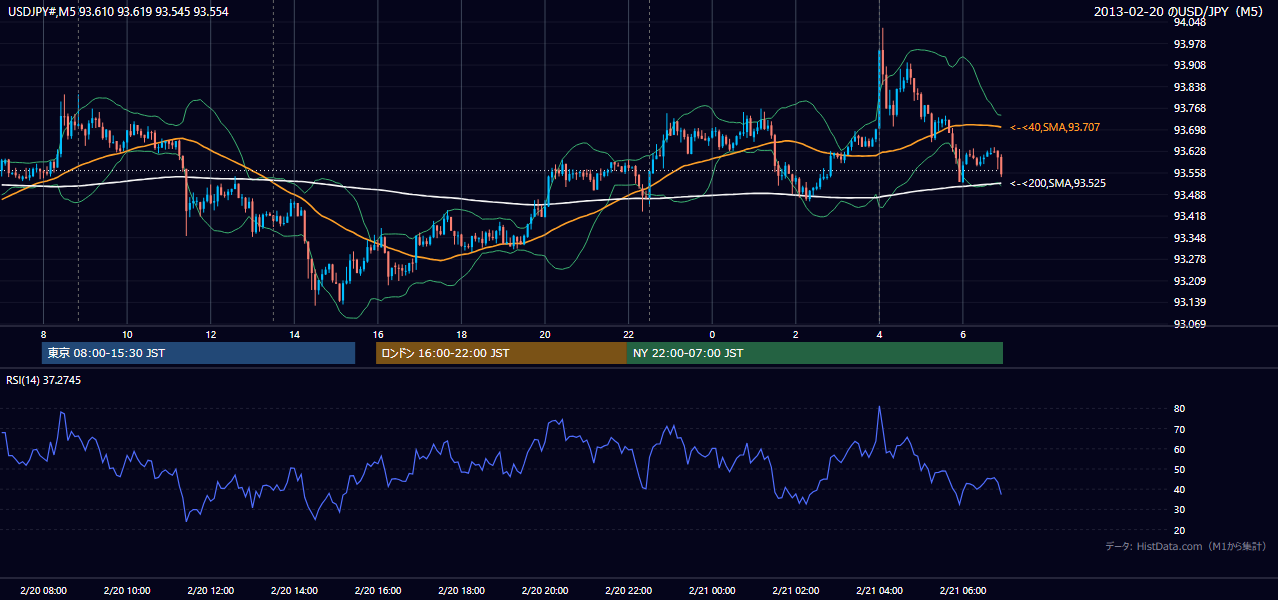Click price axis value 93.069

click(1190, 325)
